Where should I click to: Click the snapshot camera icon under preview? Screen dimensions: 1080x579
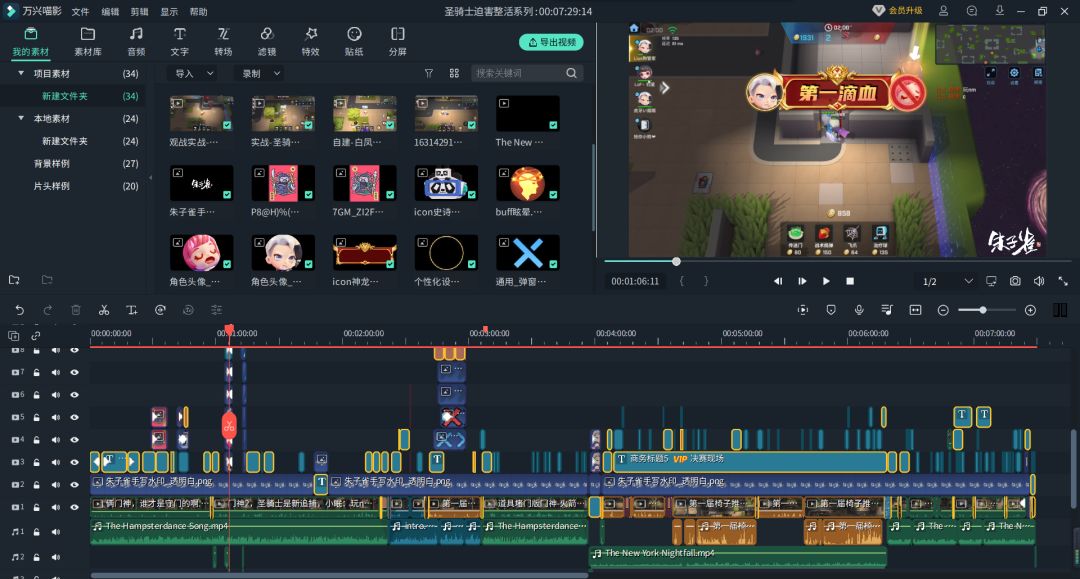coord(1015,281)
